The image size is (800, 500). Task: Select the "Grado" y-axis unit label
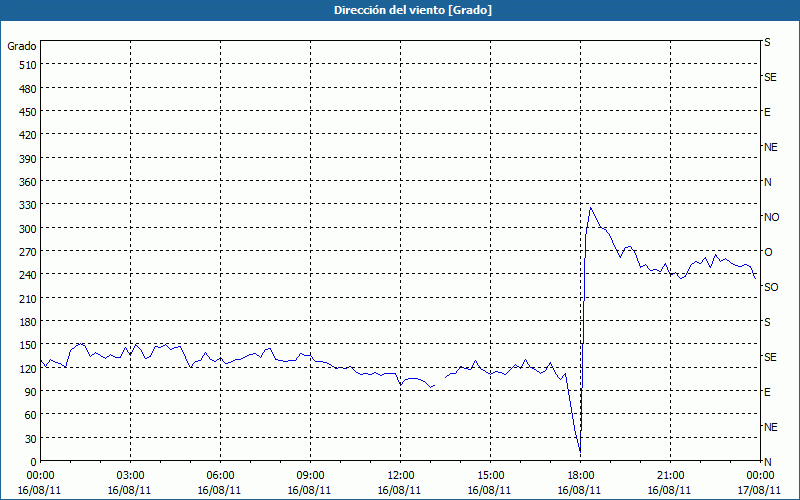coord(22,46)
